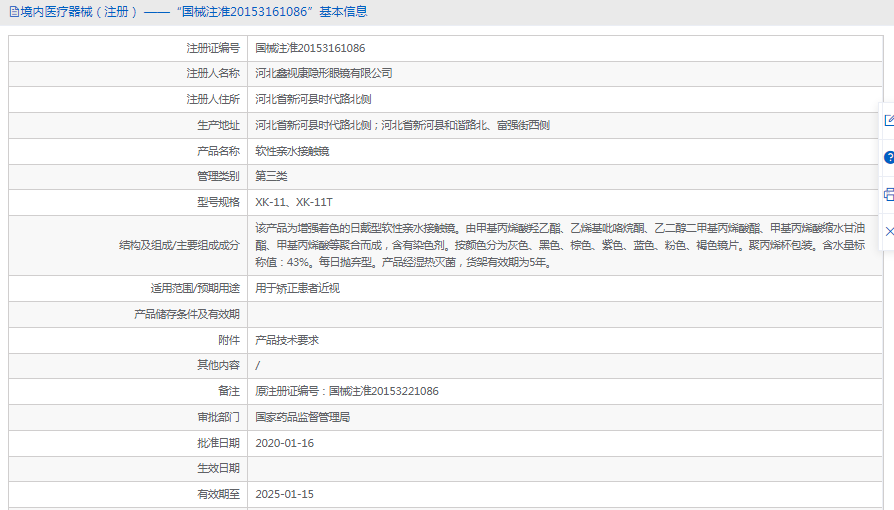The image size is (894, 510).
Task: Click registrant address 河北省新河县时代路北侧
Action: [x=314, y=100]
